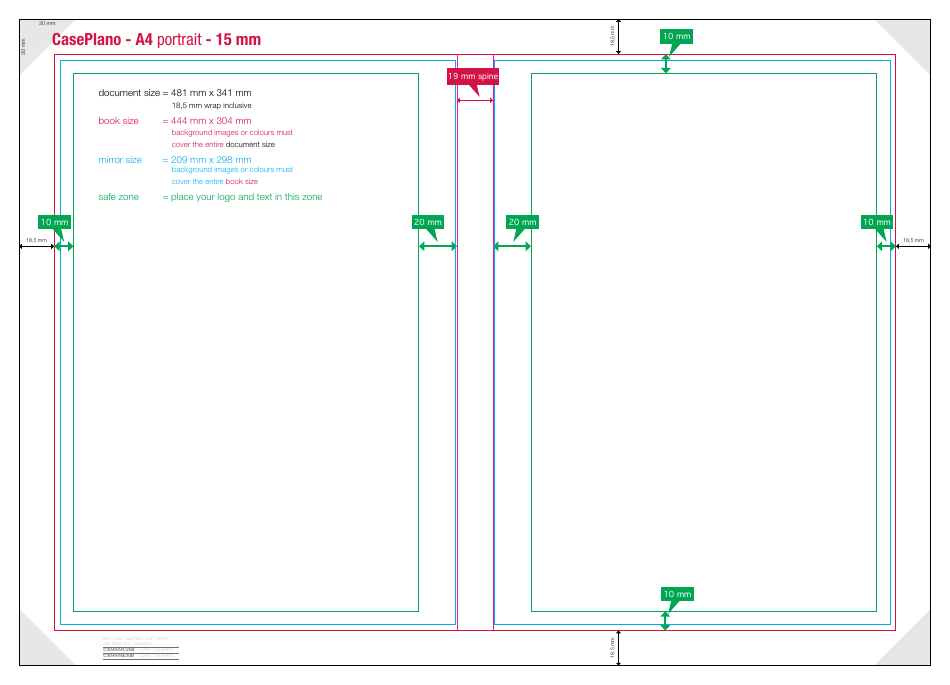Click the 10 mm label at far right edge
Image resolution: width=950 pixels, height=685 pixels.
[876, 222]
